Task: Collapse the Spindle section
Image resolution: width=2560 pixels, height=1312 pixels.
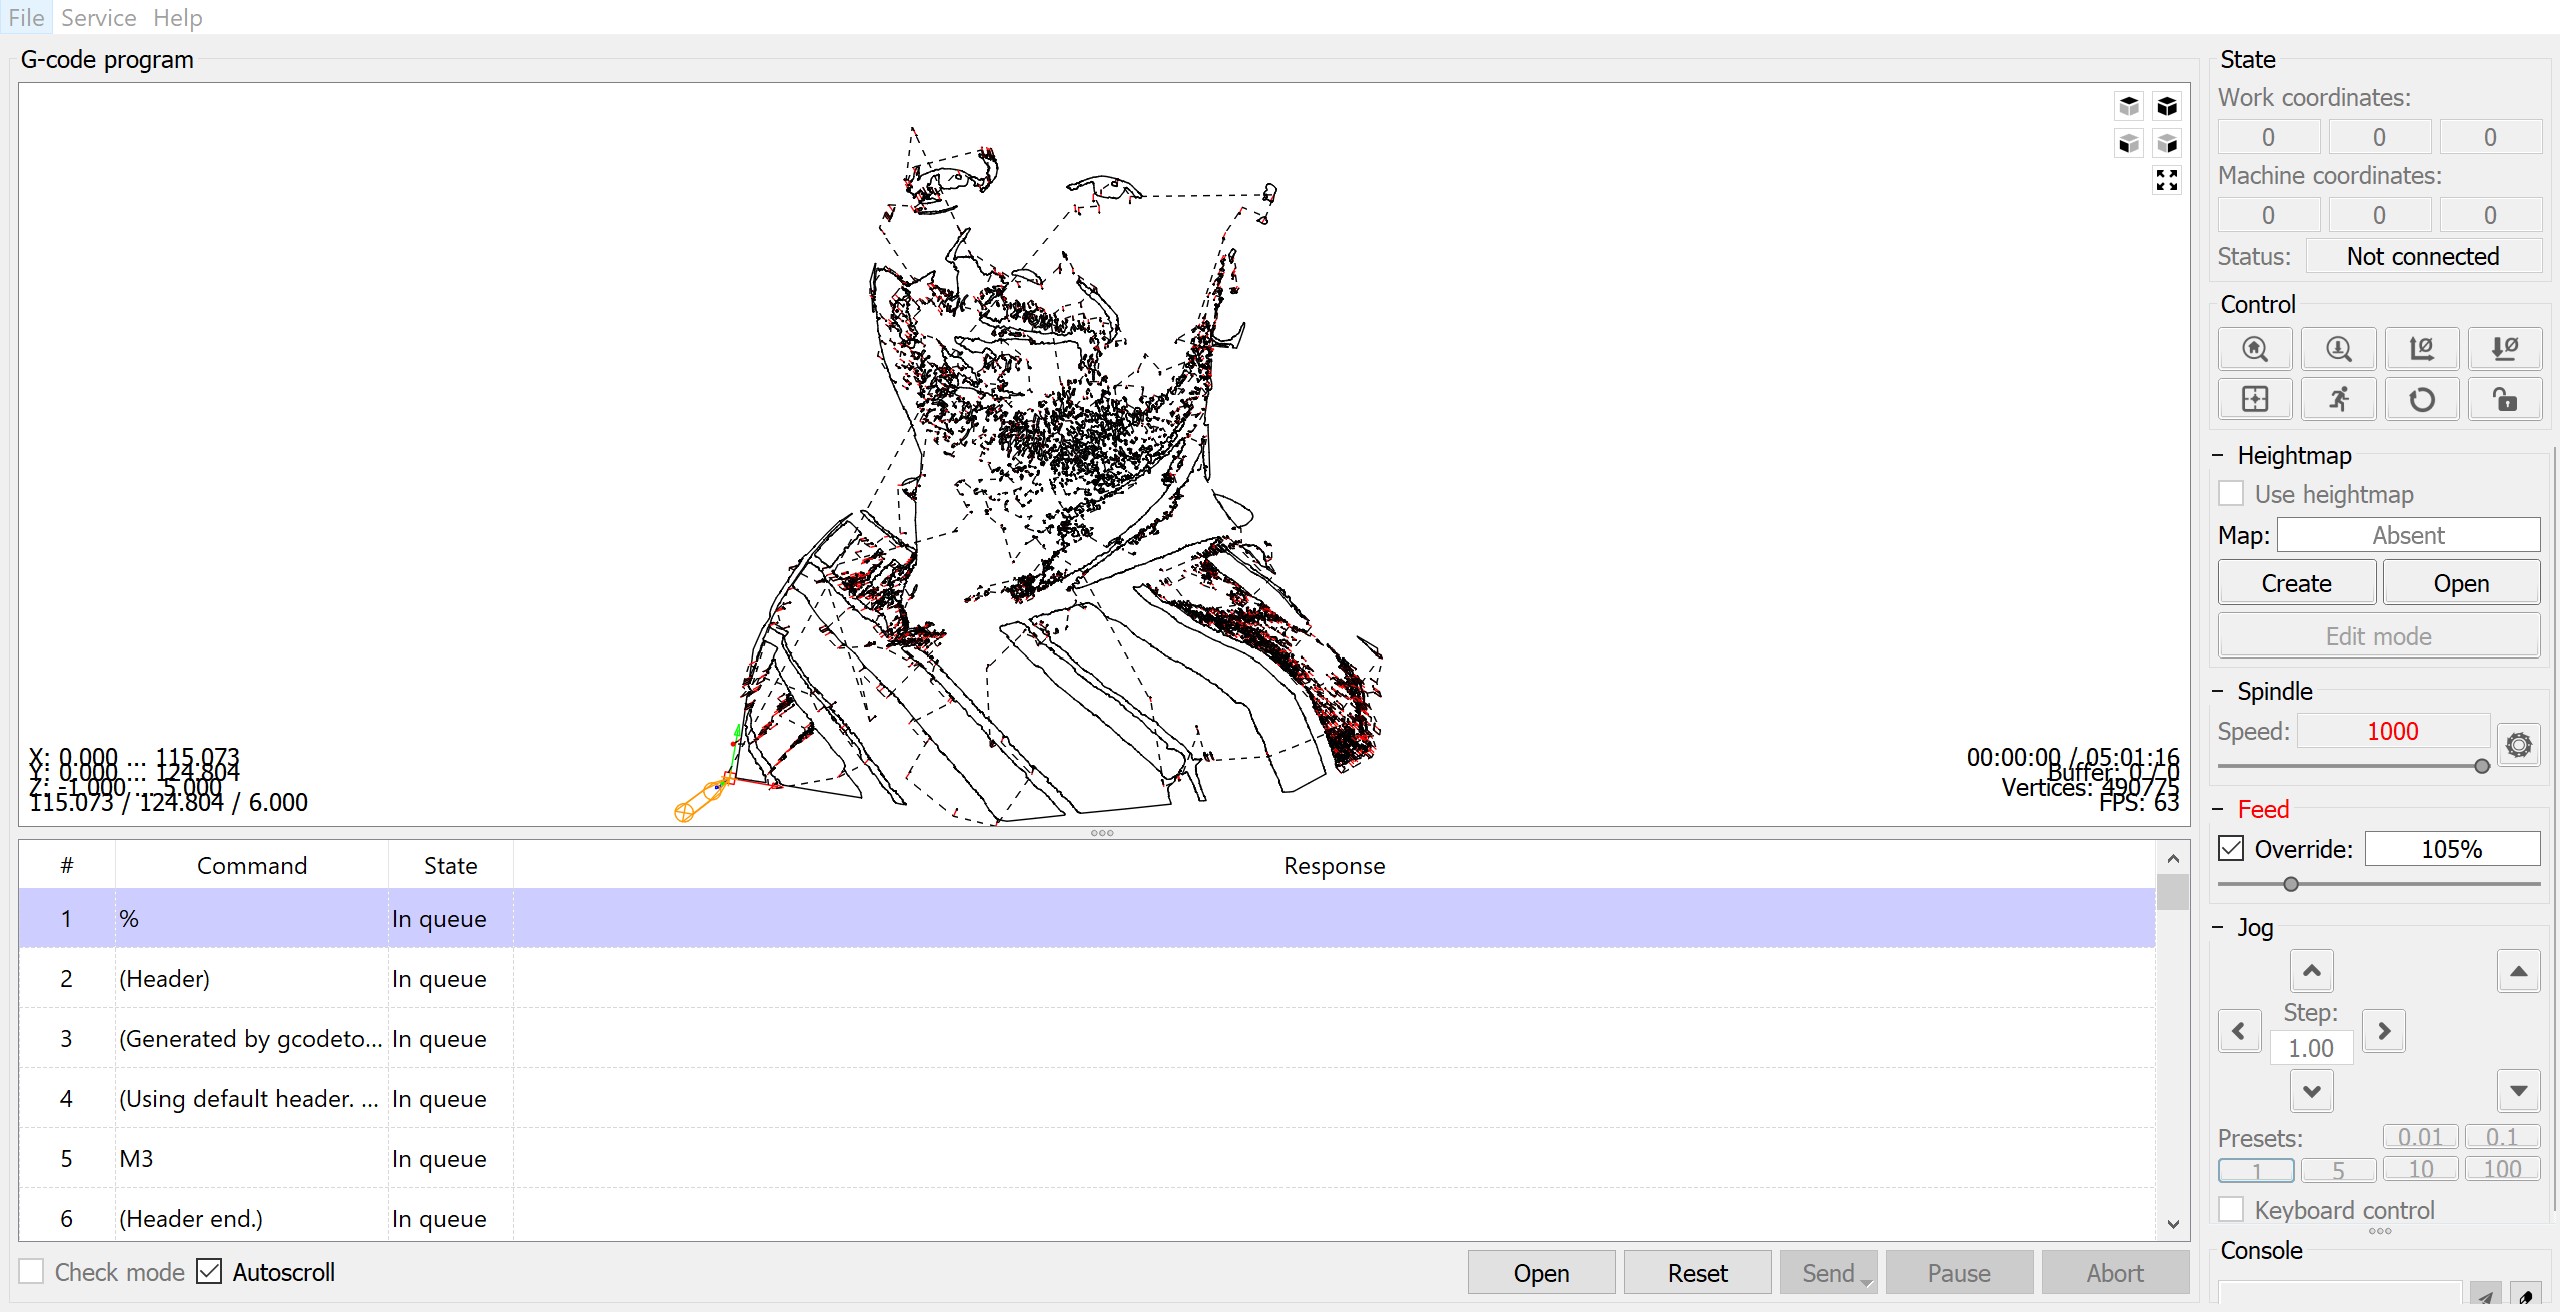Action: pyautogui.click(x=2217, y=692)
